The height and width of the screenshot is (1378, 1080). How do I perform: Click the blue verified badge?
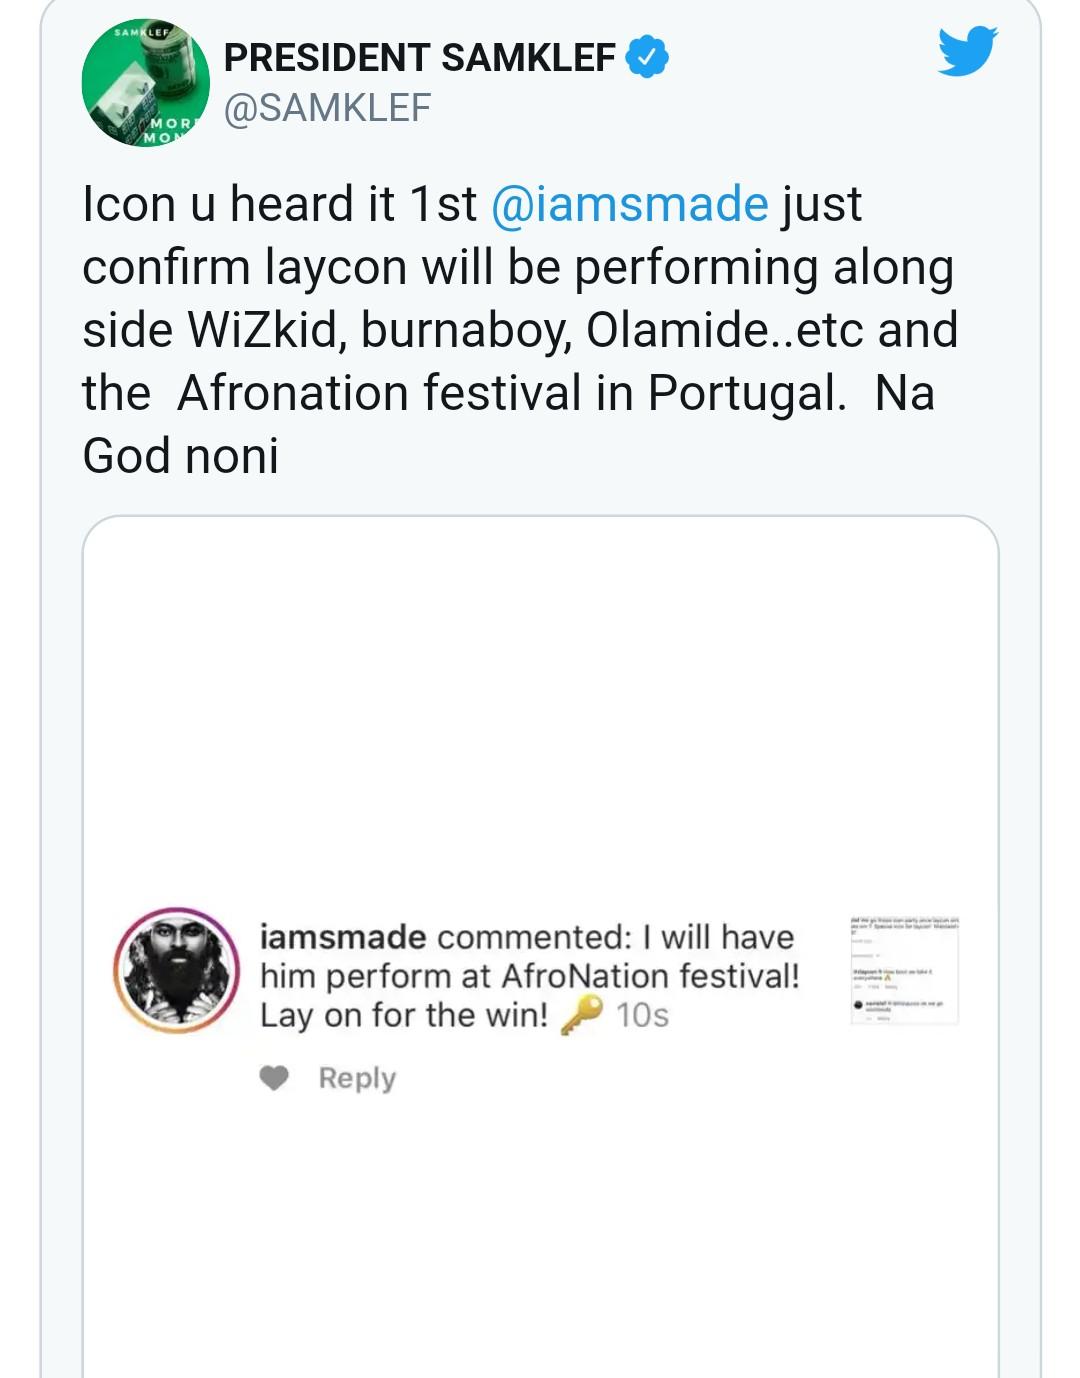(x=647, y=58)
